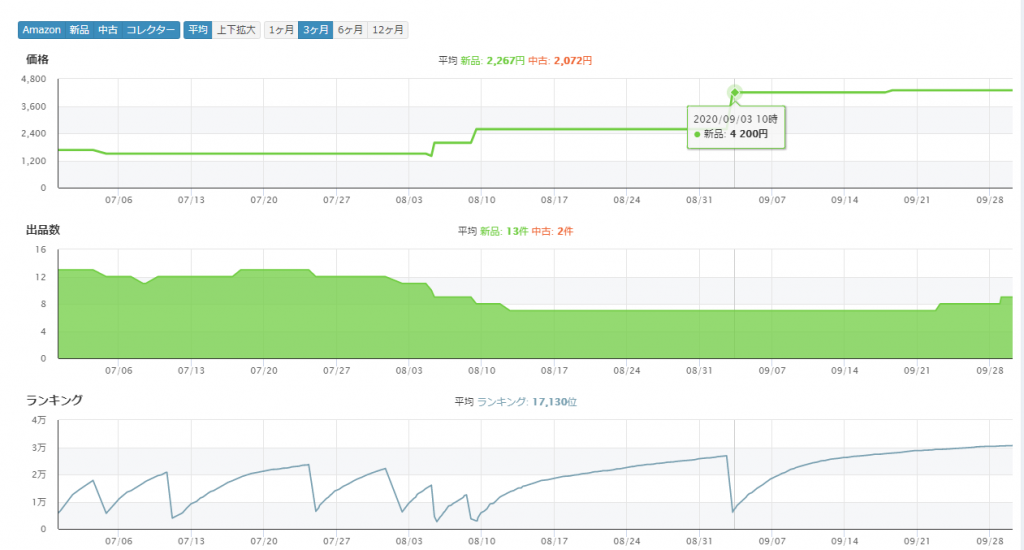Click the green data point marker on price chart
Screen dimensions: 1024x550
735,93
